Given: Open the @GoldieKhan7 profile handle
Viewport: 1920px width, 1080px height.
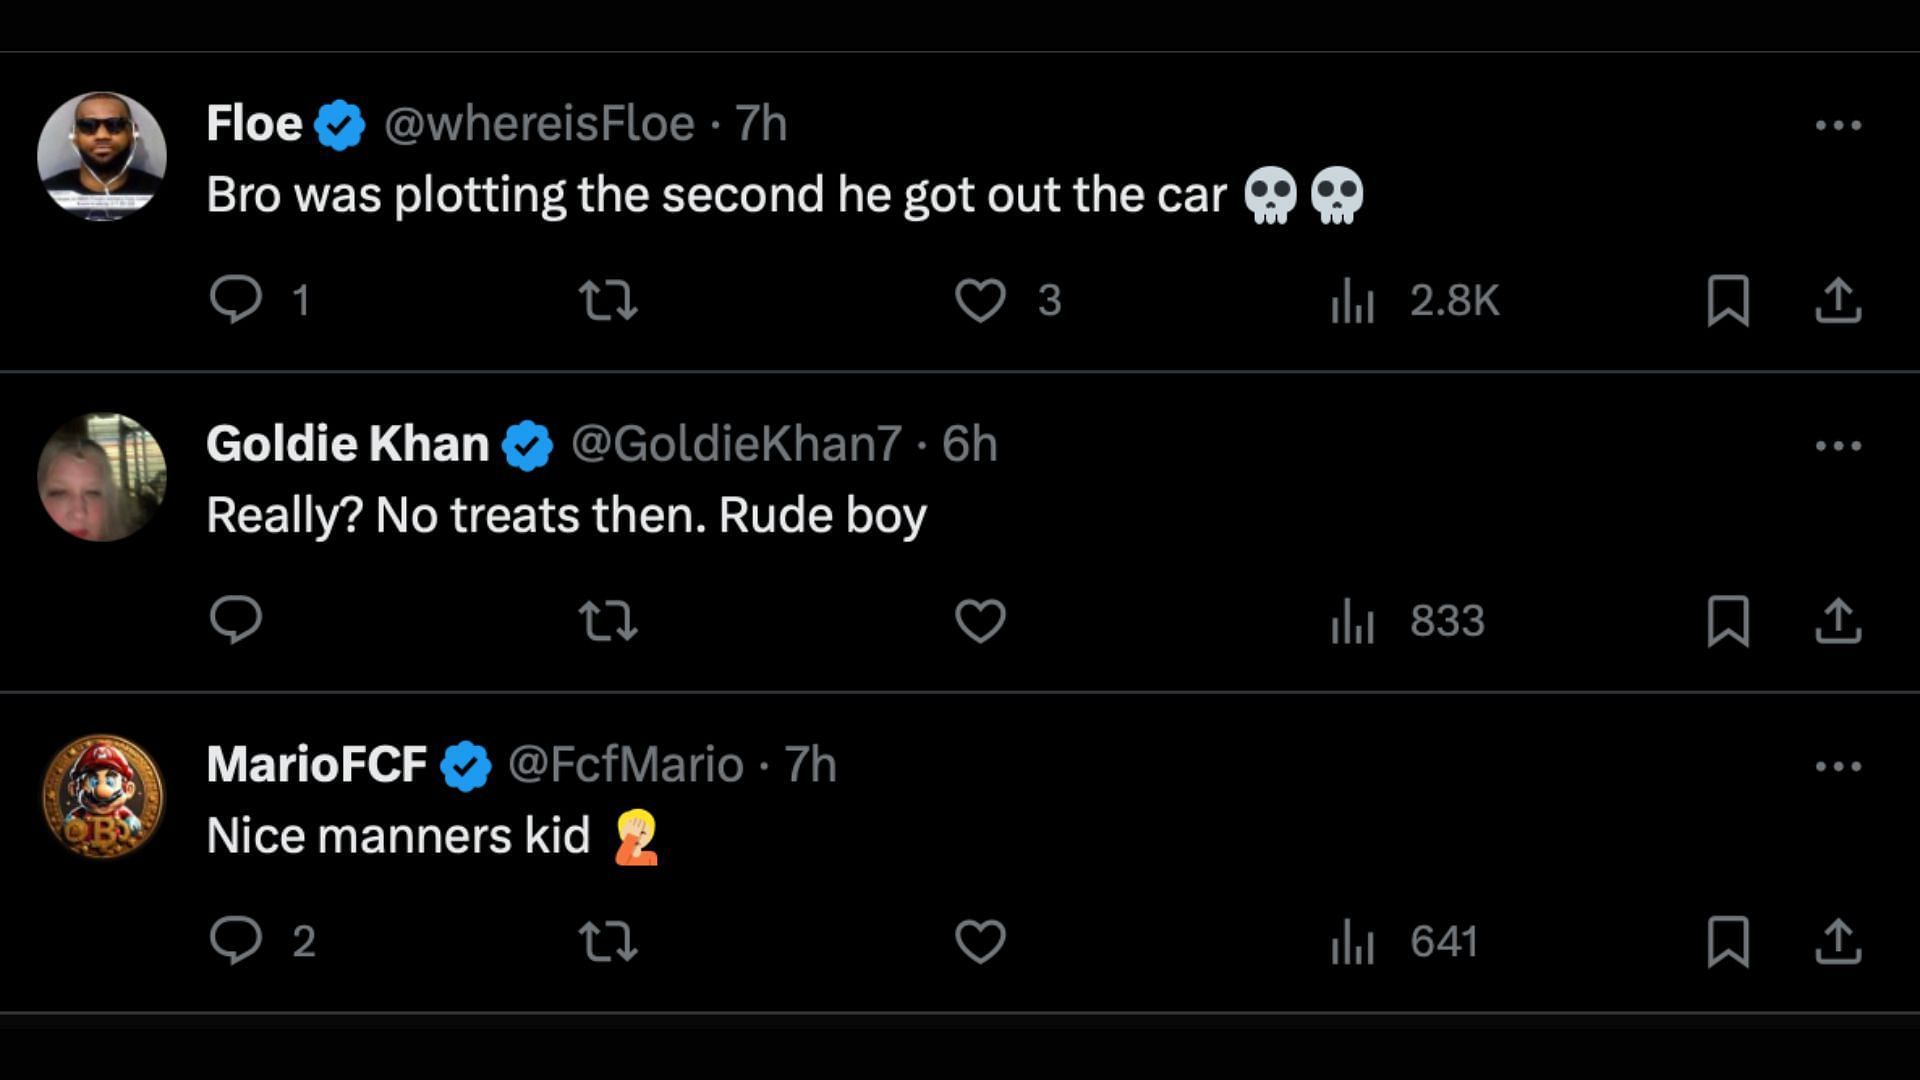Looking at the screenshot, I should point(736,444).
